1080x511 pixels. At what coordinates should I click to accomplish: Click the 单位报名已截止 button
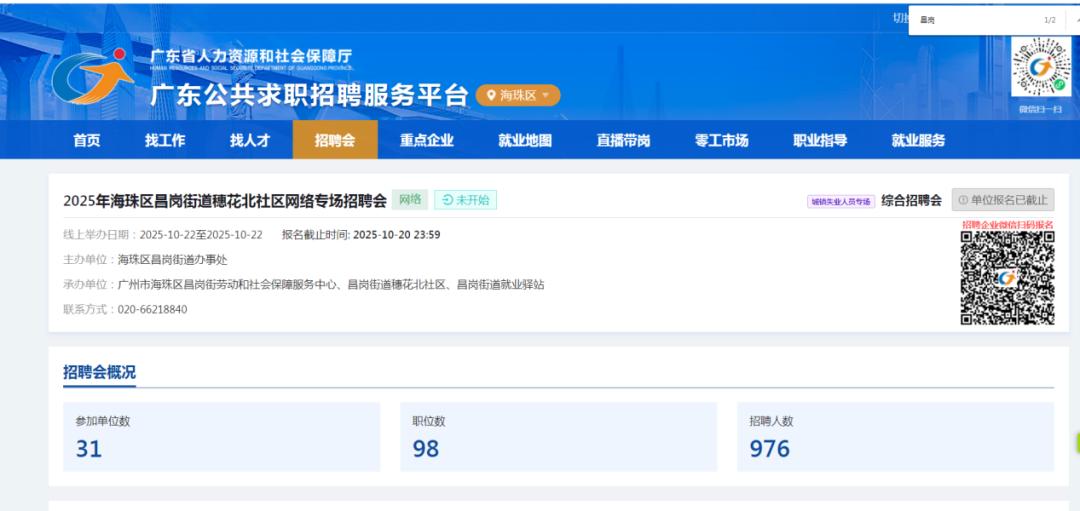click(x=1003, y=200)
